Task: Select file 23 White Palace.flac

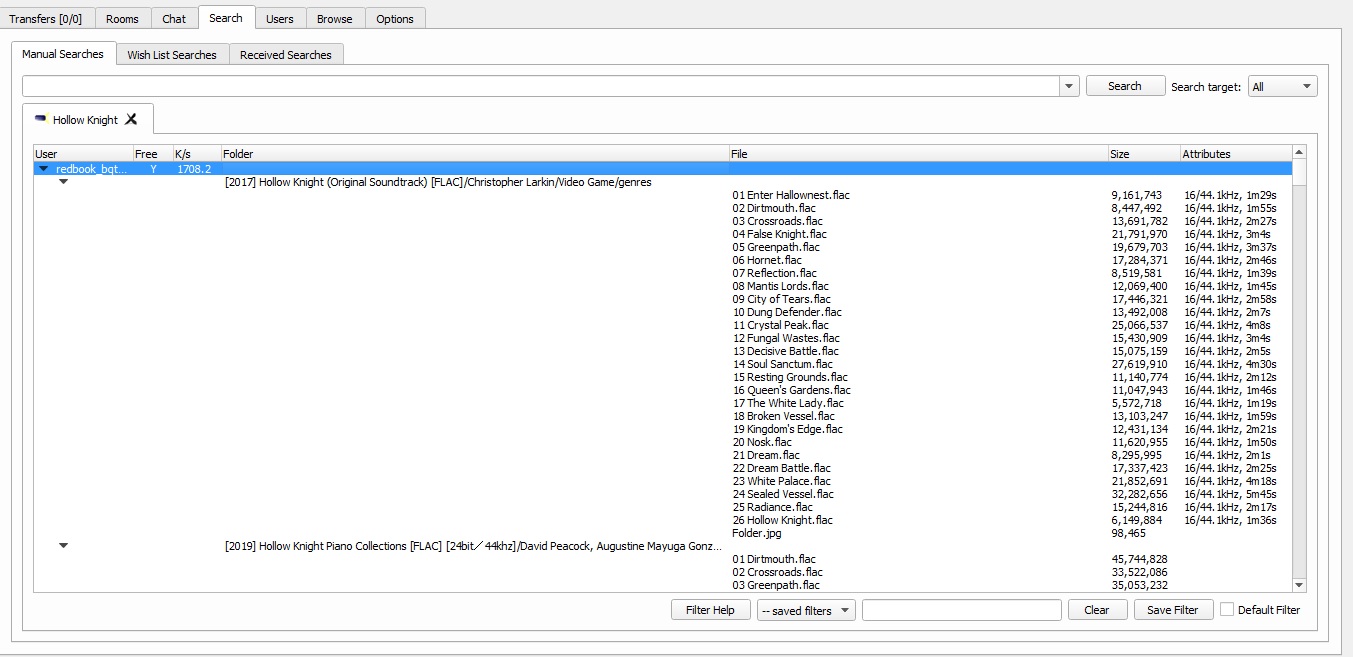Action: pyautogui.click(x=782, y=481)
